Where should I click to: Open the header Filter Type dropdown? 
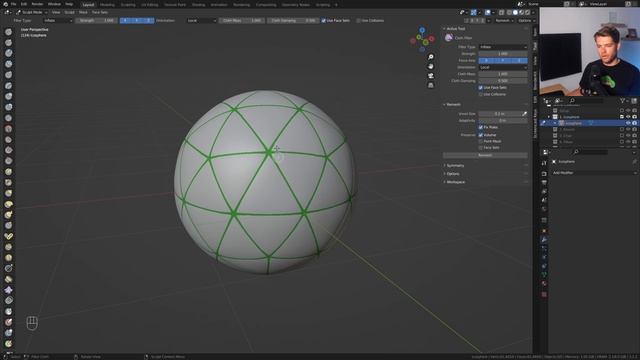58,20
